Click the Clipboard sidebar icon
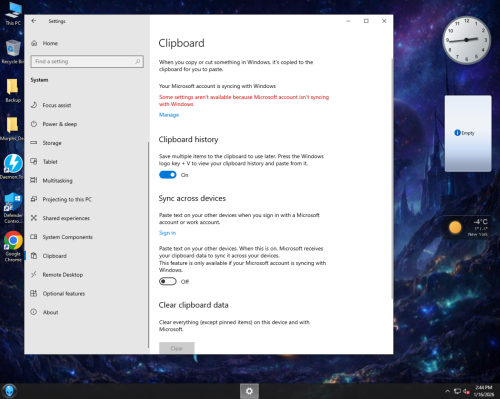 coord(34,256)
